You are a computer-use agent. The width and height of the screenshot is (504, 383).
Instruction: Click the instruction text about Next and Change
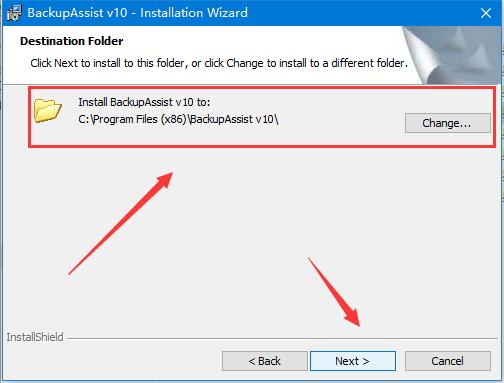click(x=219, y=63)
